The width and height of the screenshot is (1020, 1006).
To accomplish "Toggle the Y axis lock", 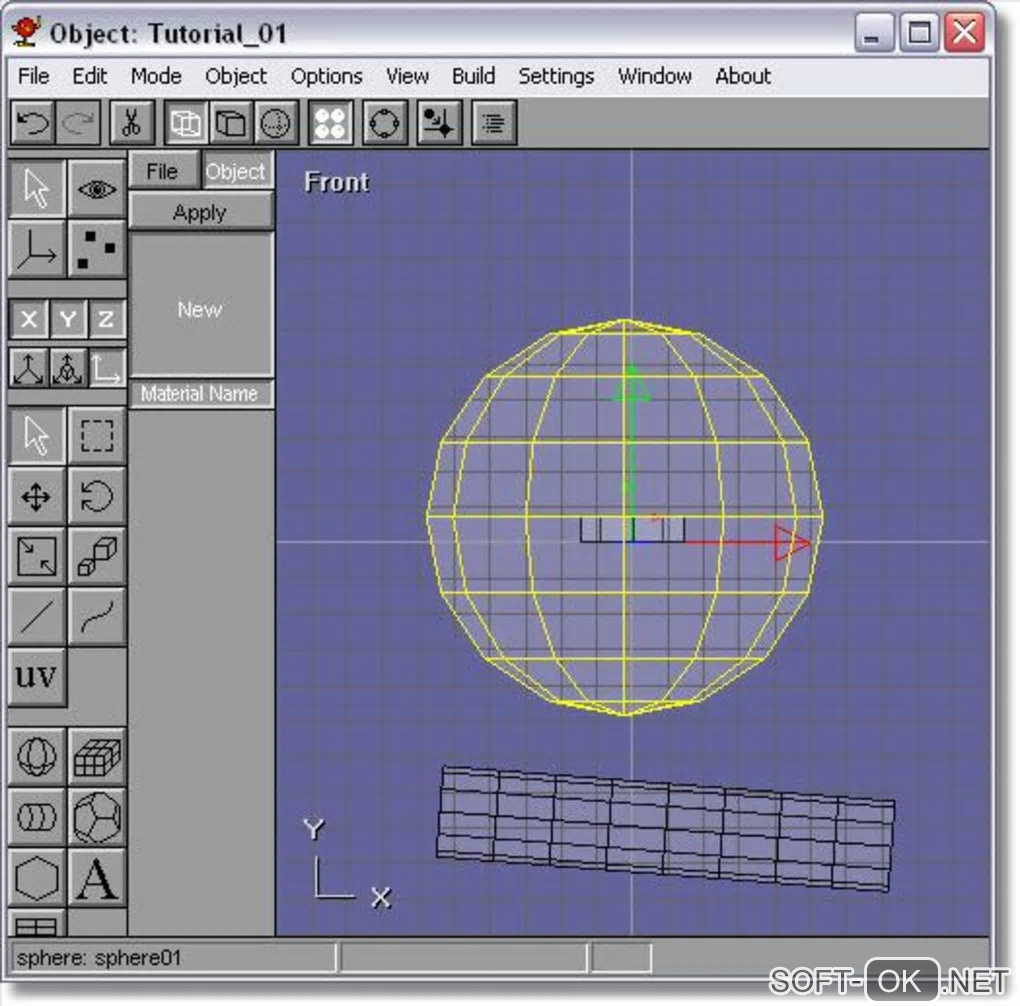I will (68, 319).
